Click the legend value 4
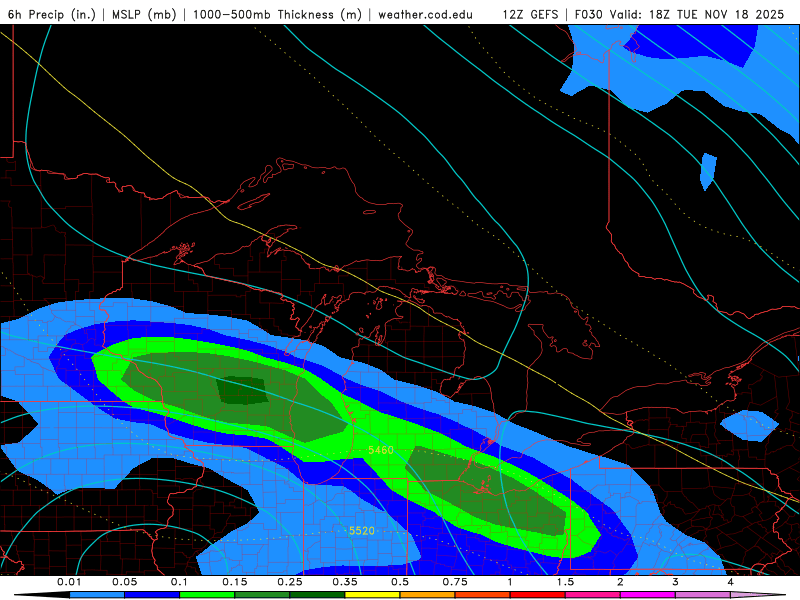 click(x=731, y=582)
